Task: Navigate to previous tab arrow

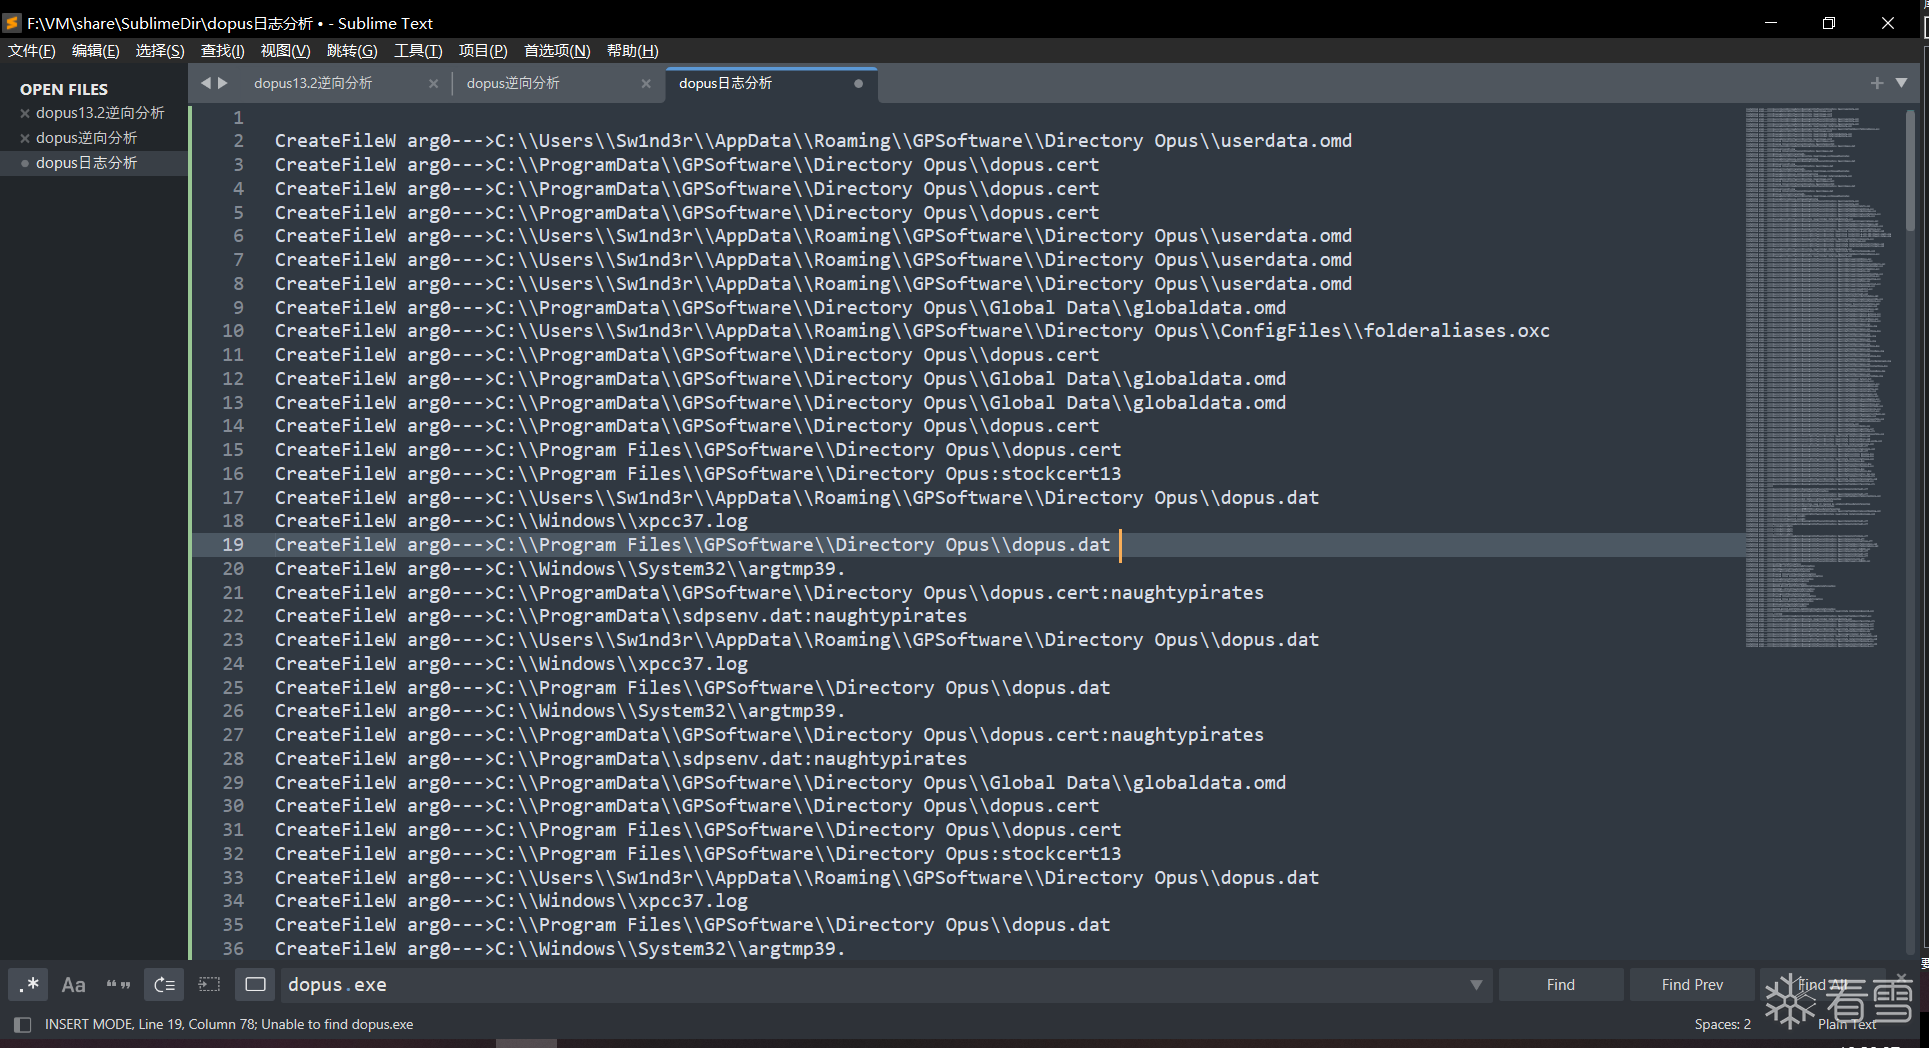Action: point(206,83)
